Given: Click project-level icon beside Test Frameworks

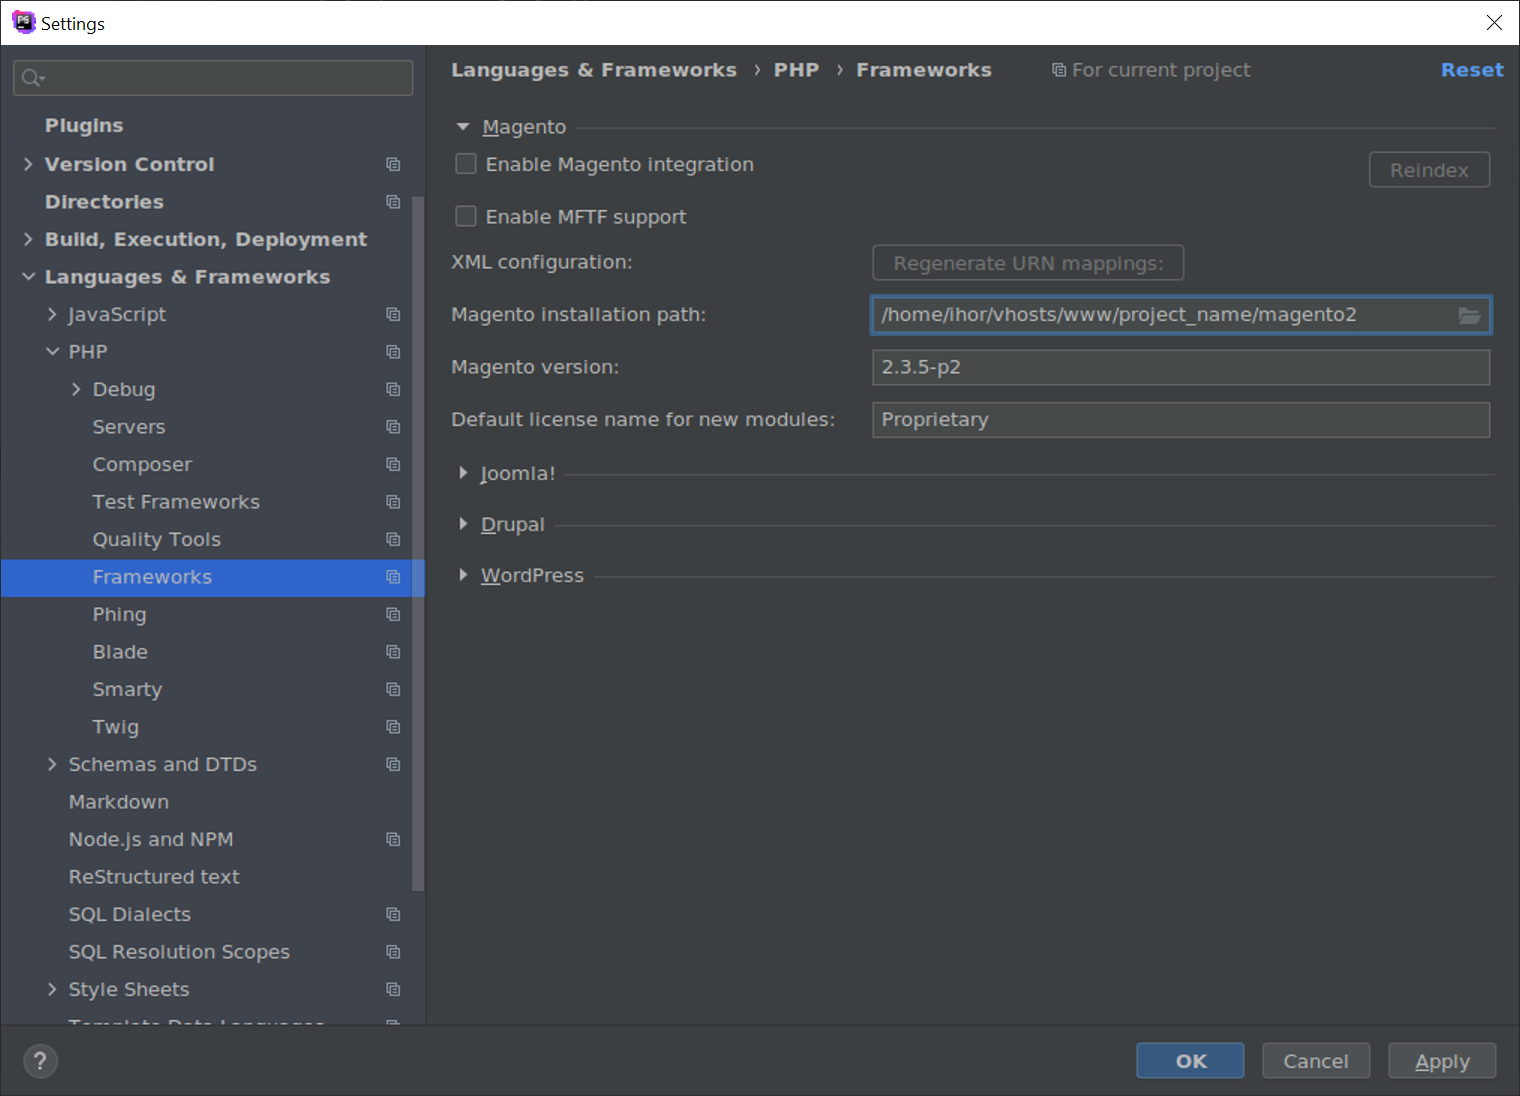Looking at the screenshot, I should 393,502.
